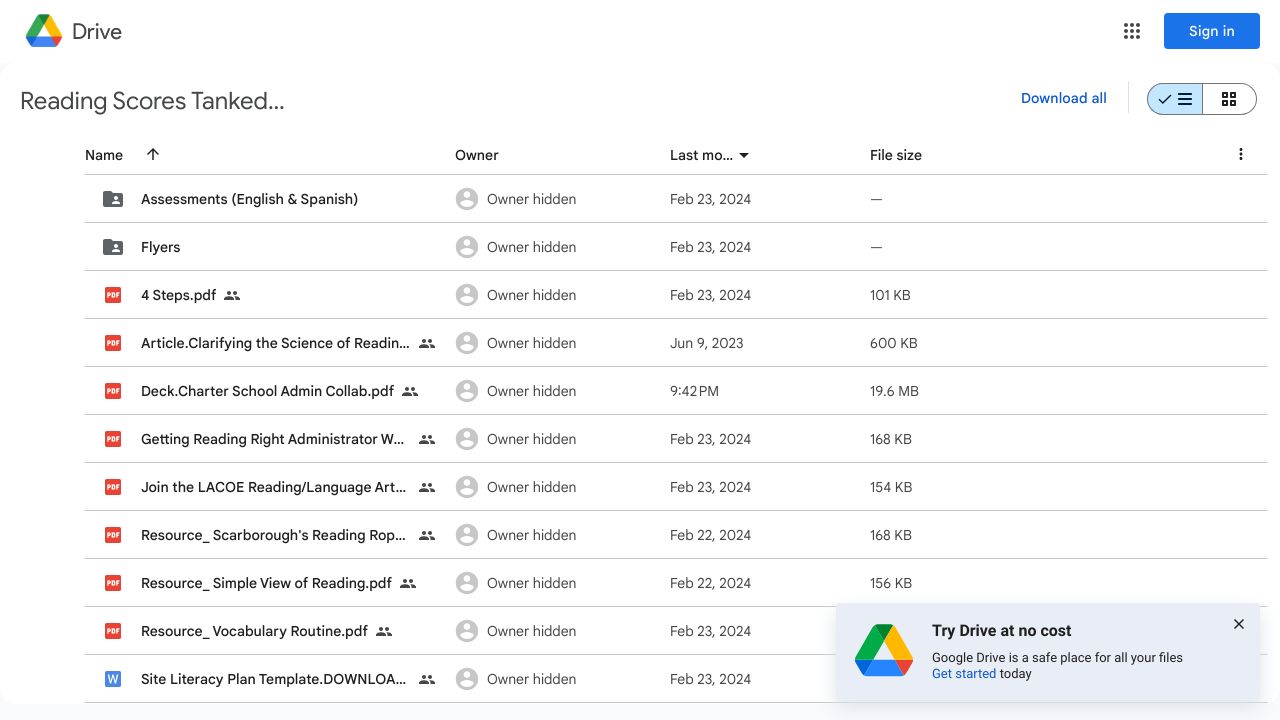The image size is (1280, 720).
Task: Click Owner hidden in the Assessments row
Action: pos(531,199)
